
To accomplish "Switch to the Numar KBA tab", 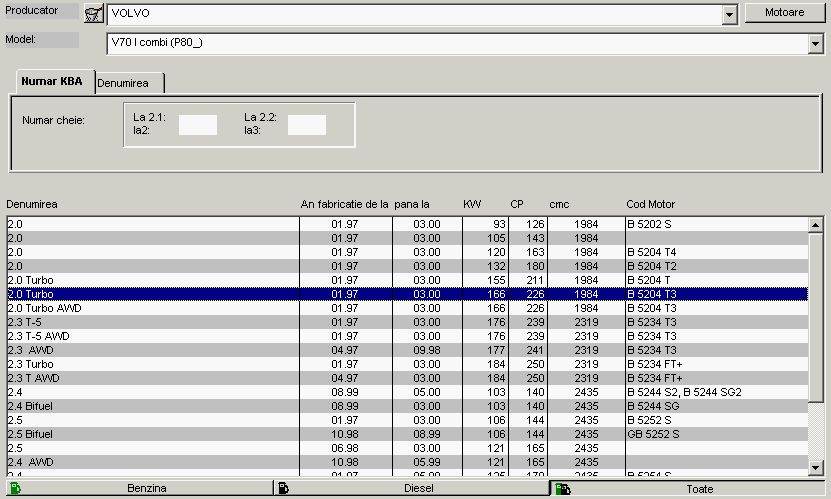I will 55,82.
